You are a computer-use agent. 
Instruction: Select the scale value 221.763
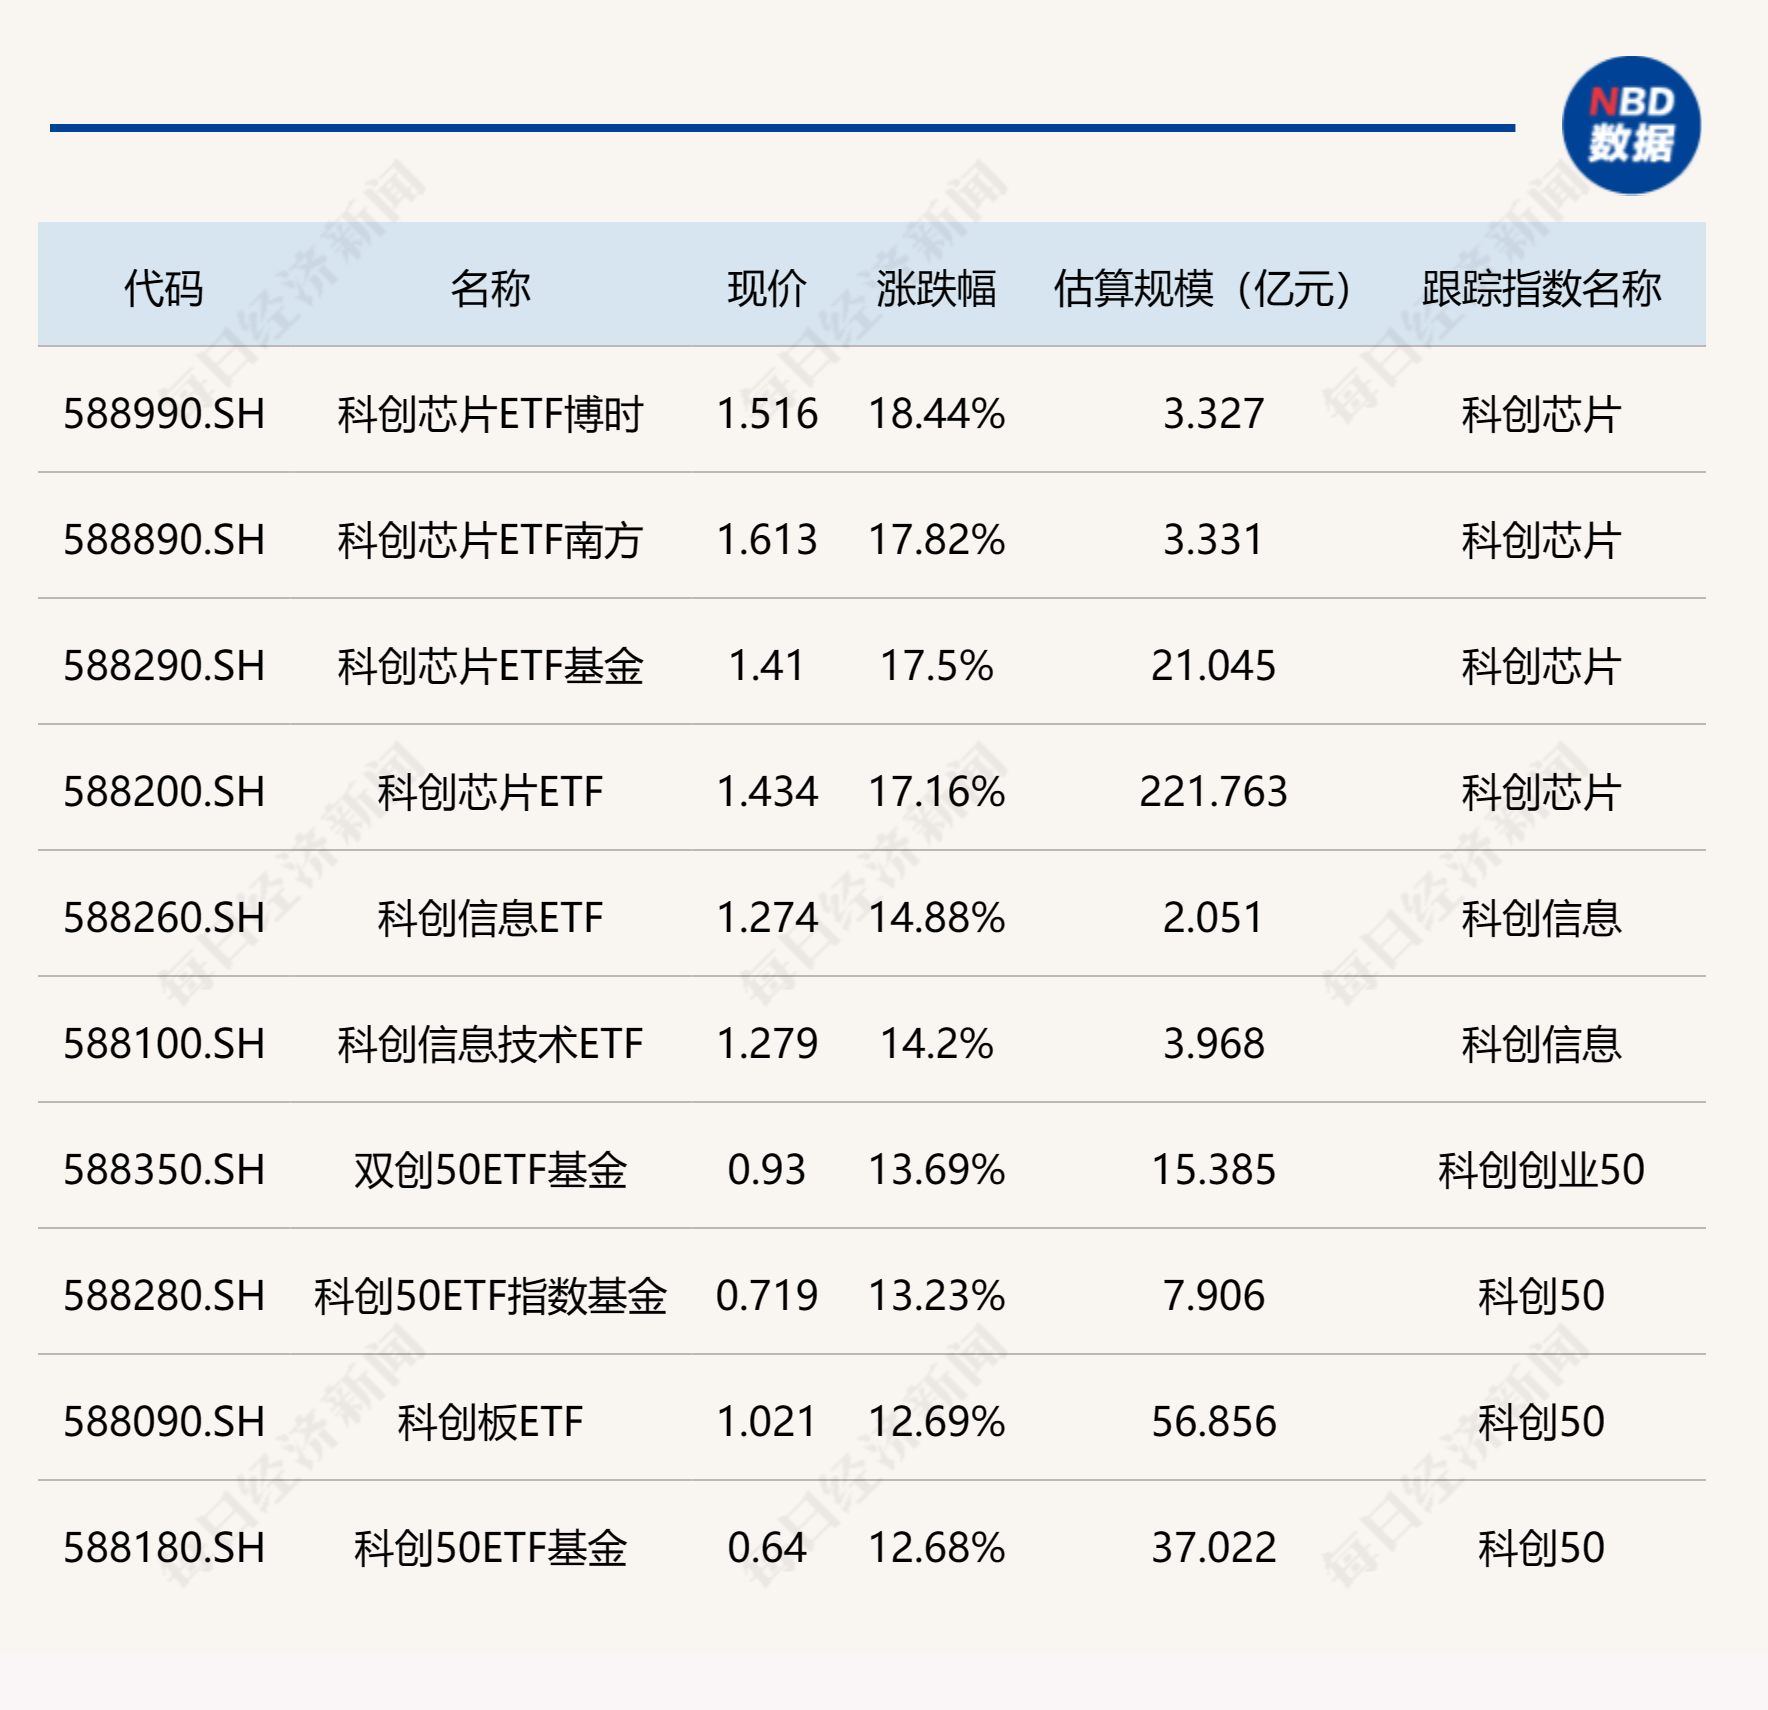(1213, 792)
